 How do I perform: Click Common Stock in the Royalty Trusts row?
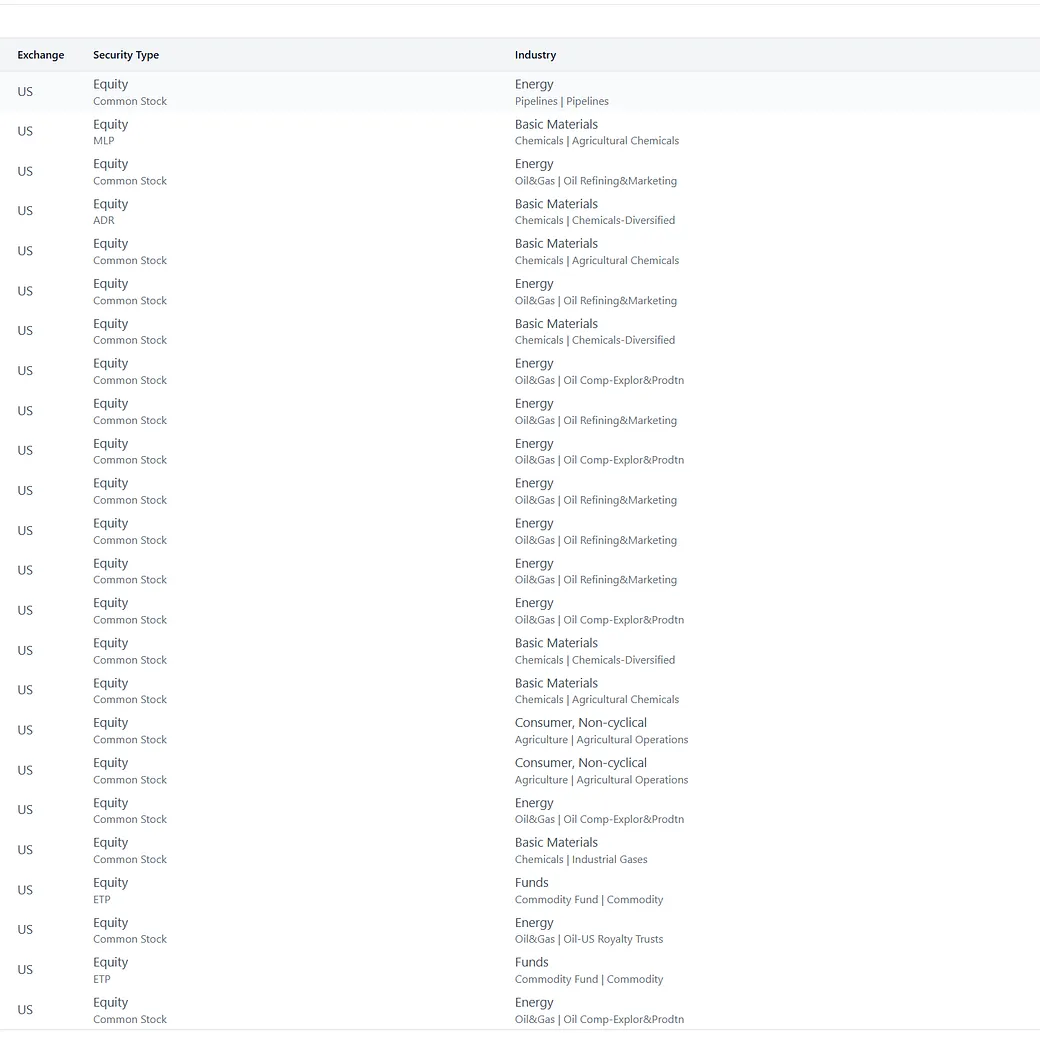pyautogui.click(x=130, y=940)
